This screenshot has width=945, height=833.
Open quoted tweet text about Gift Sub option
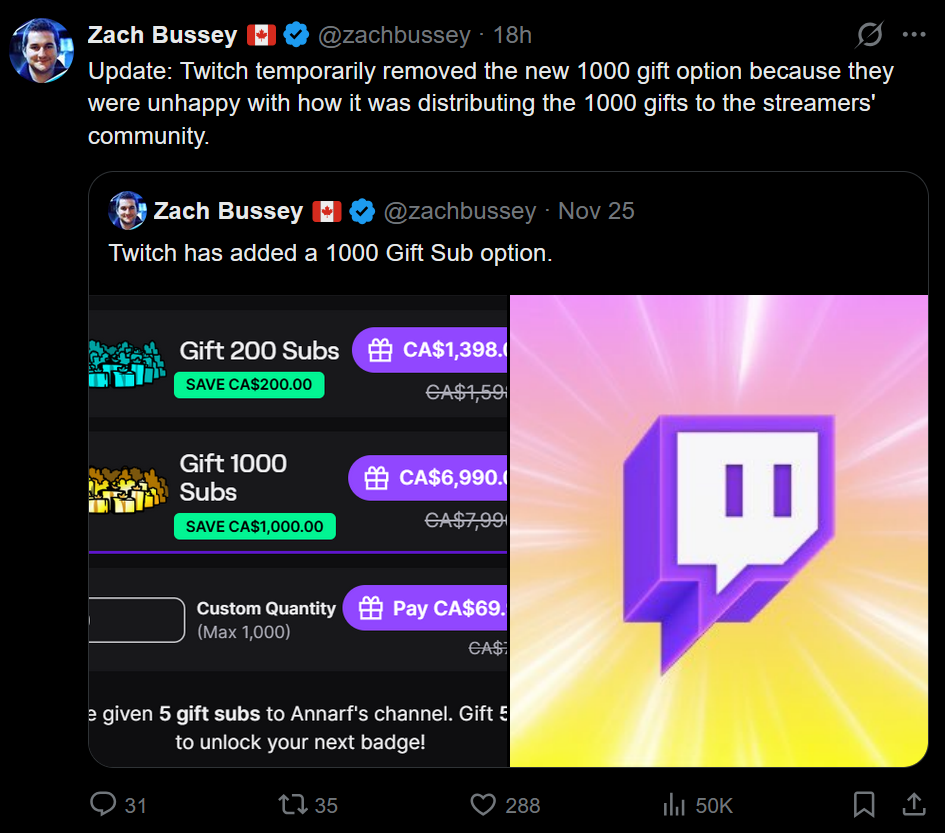point(330,253)
